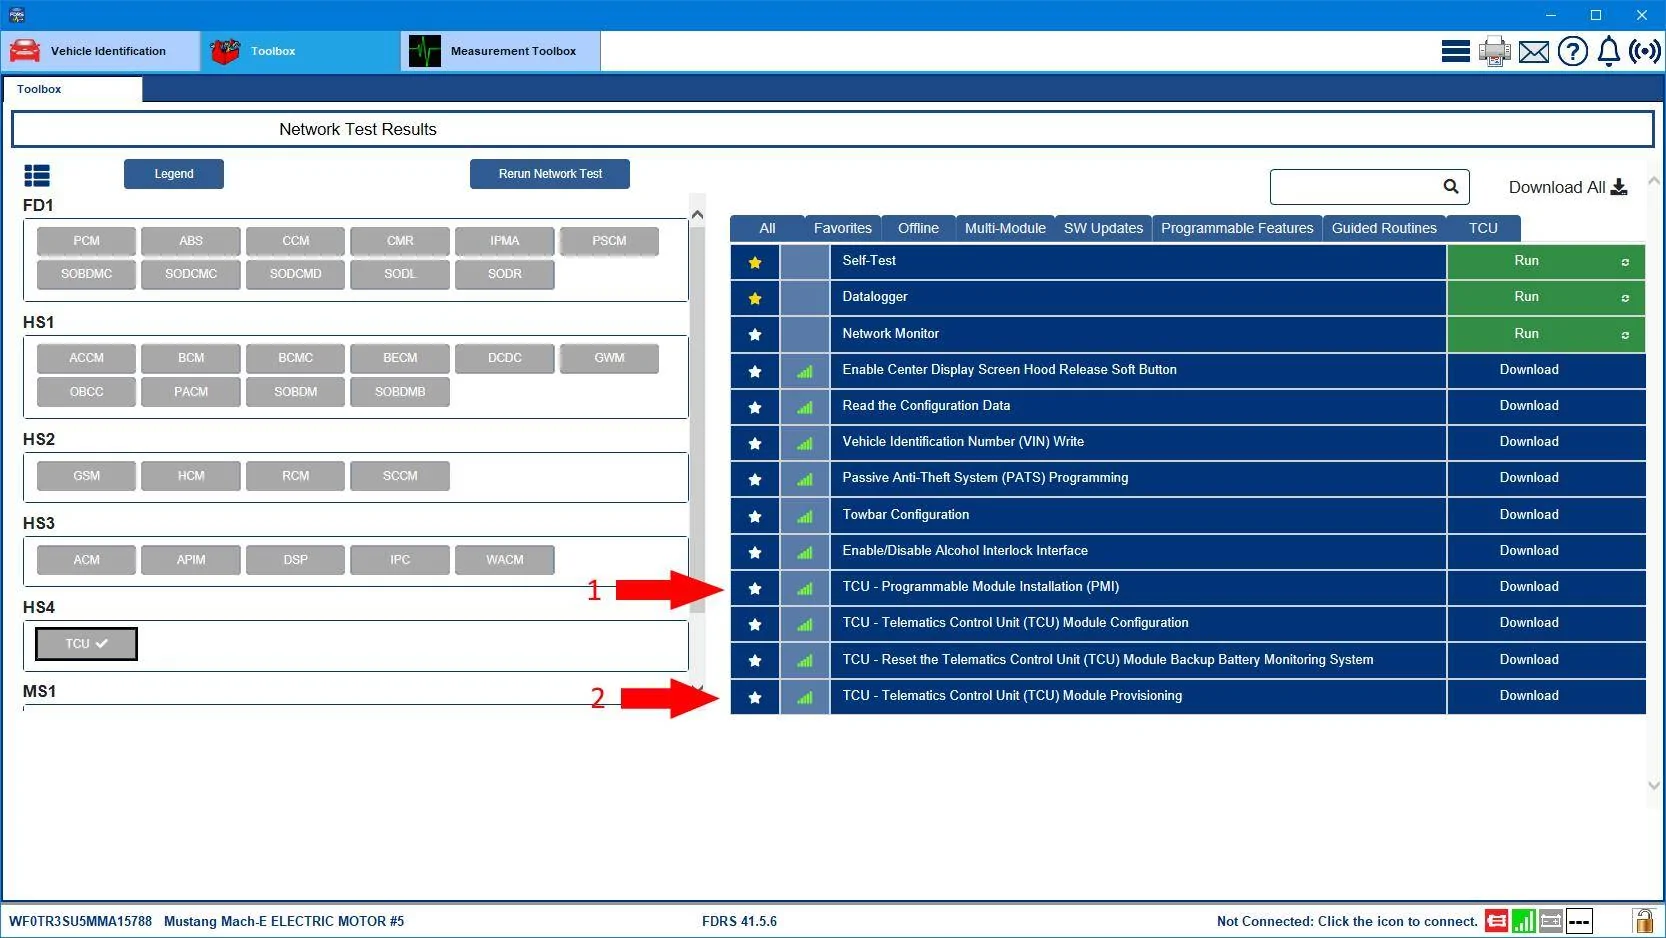This screenshot has height=938, width=1666.
Task: Toggle favorite star for Alcohol Interlock Interface
Action: coord(755,552)
